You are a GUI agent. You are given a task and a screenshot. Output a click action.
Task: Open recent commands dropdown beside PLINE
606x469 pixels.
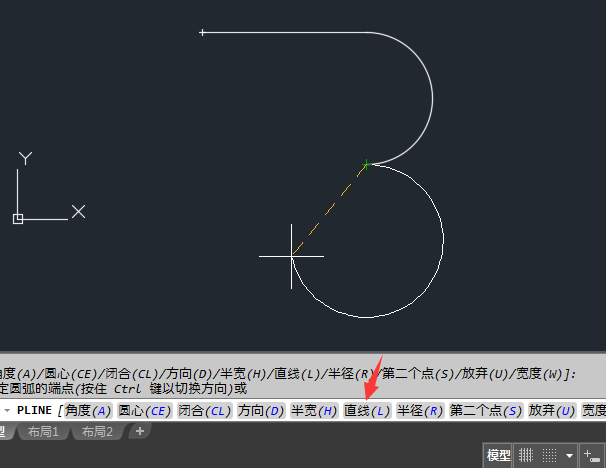tap(7, 410)
